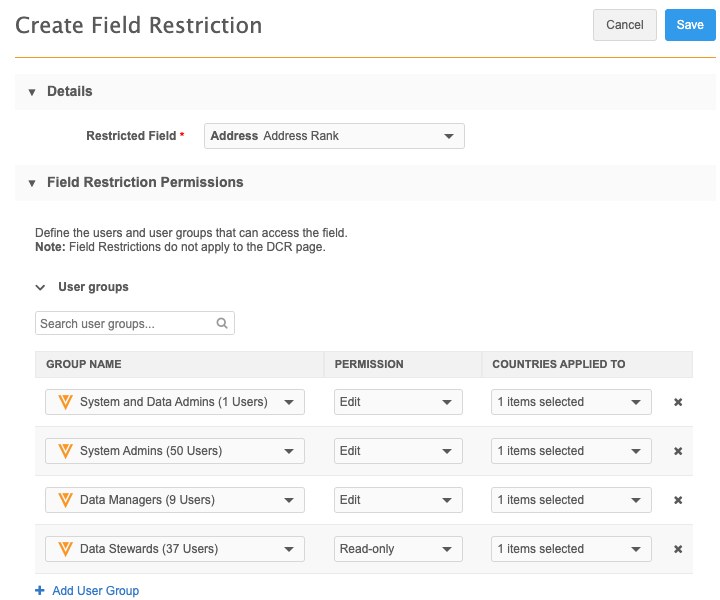Click the Veeva icon beside Data Managers

click(65, 500)
